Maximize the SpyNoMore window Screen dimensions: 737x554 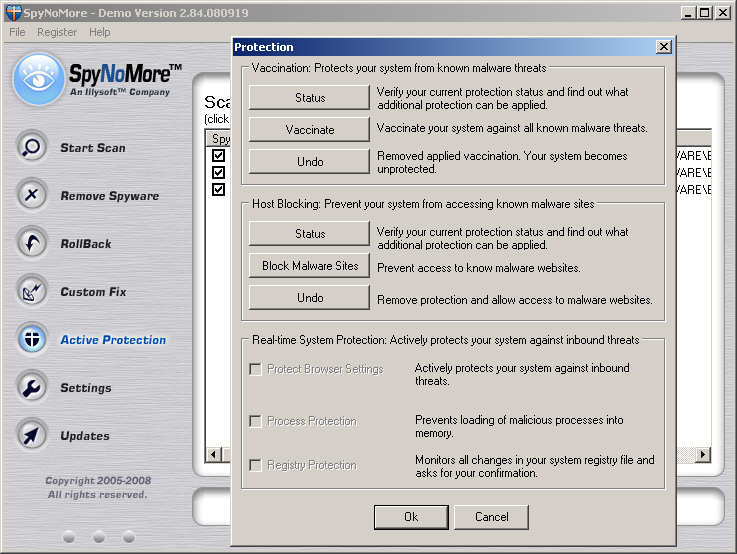coord(705,13)
